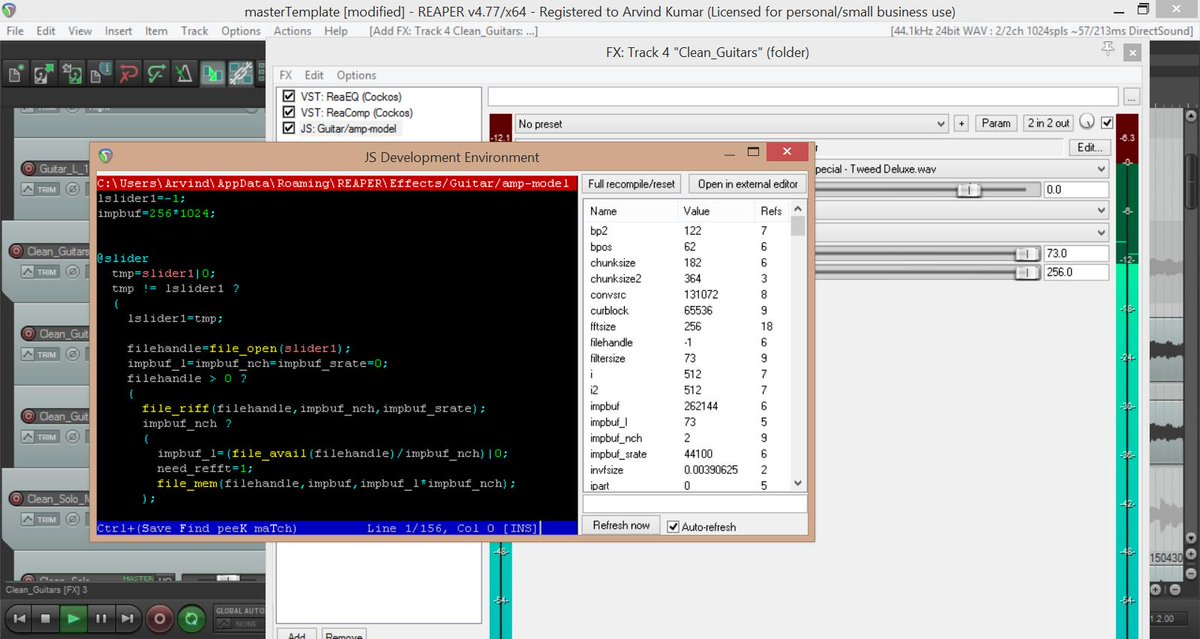Click the variable list scrollbar down arrow
The image size is (1200, 639).
[x=797, y=483]
